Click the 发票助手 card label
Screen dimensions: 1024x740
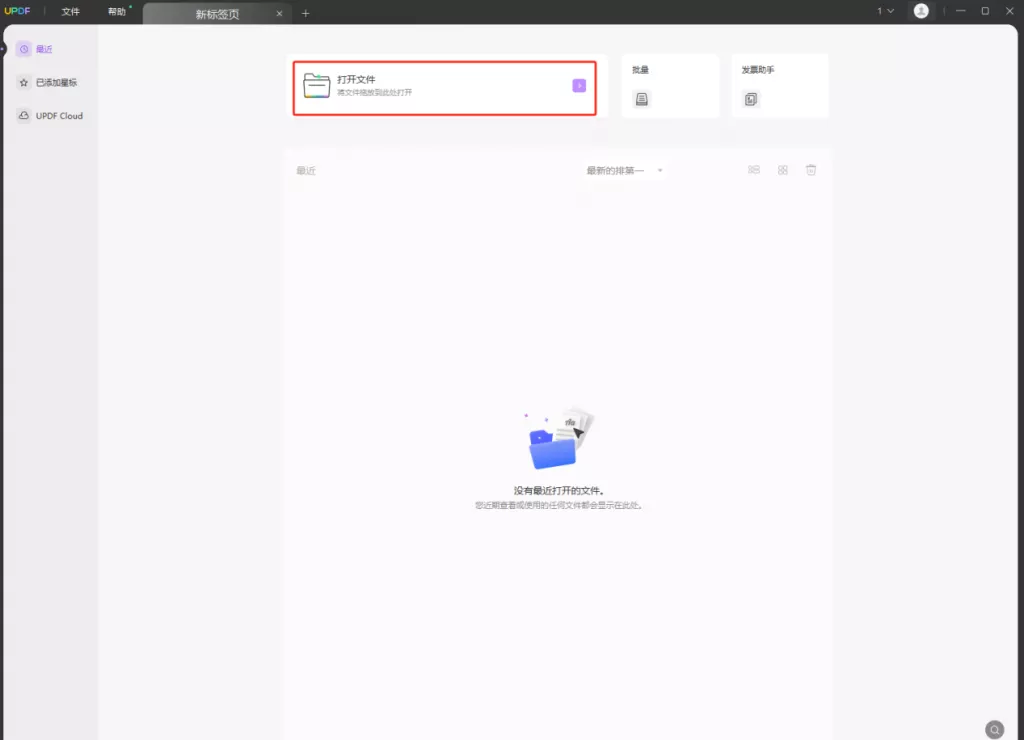tap(758, 70)
